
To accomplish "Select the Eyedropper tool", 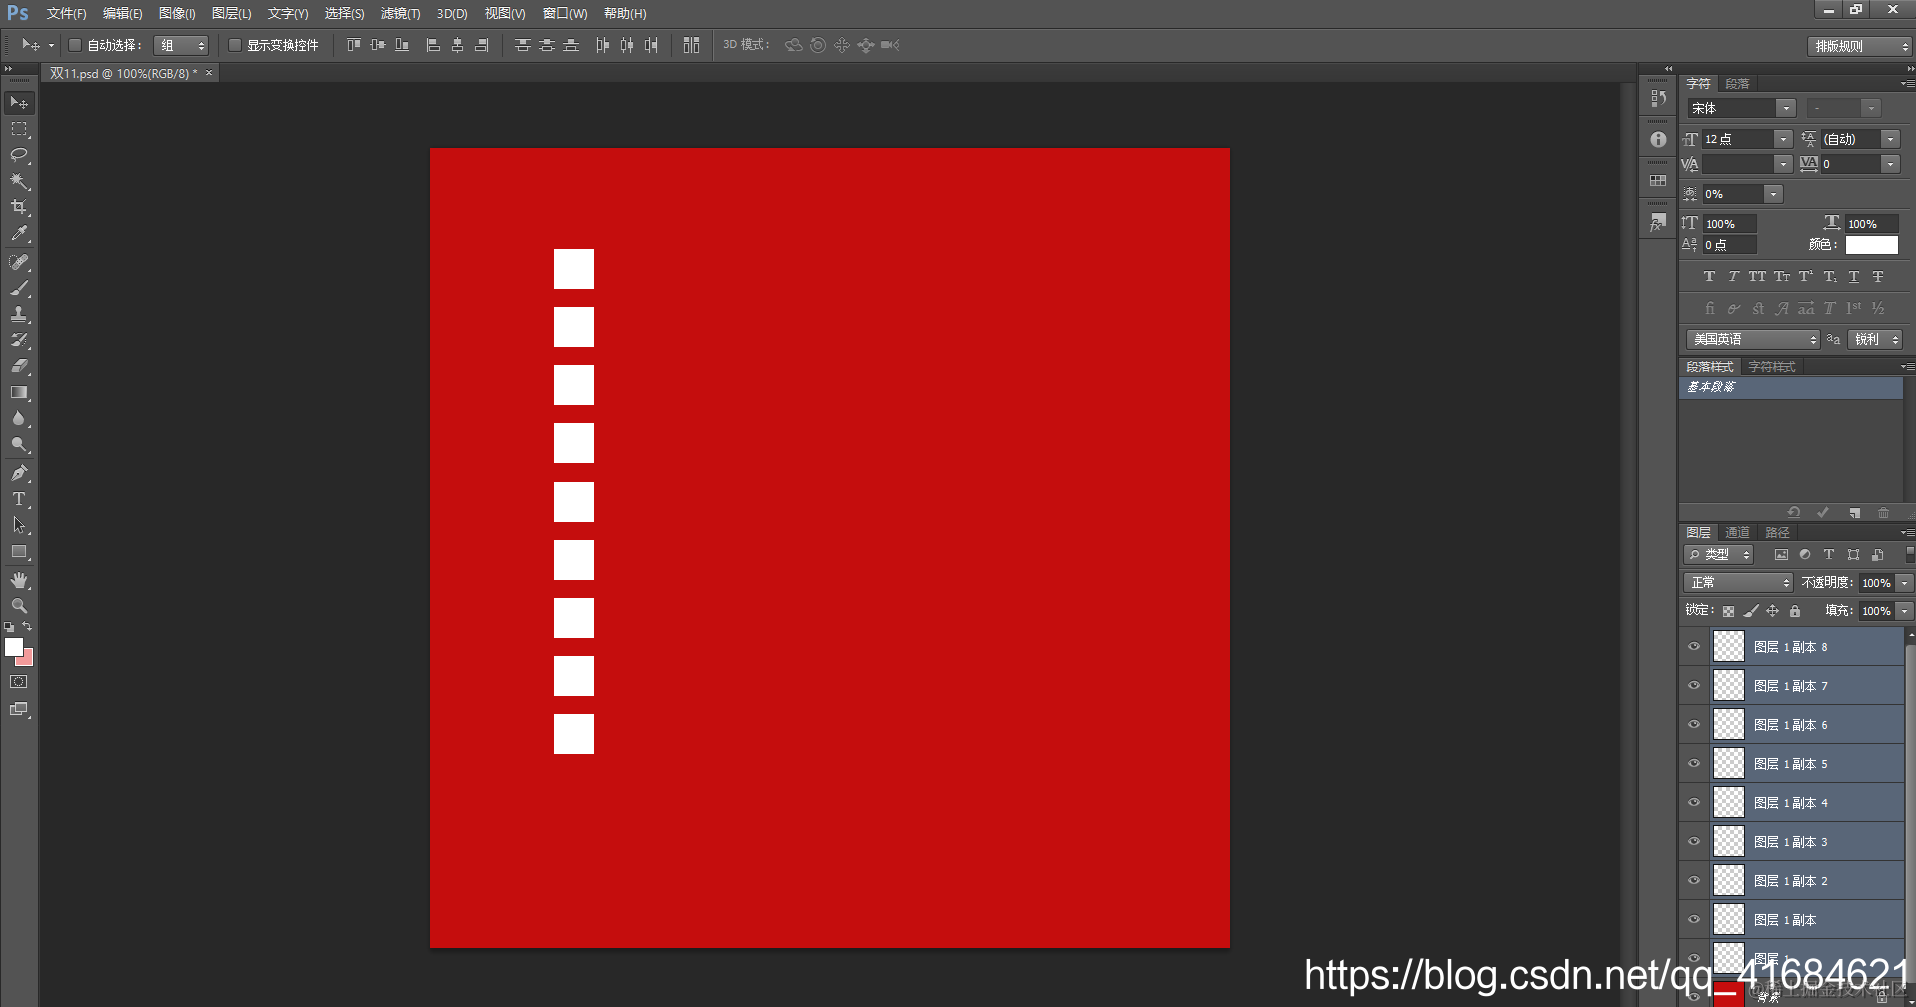I will click(x=19, y=234).
